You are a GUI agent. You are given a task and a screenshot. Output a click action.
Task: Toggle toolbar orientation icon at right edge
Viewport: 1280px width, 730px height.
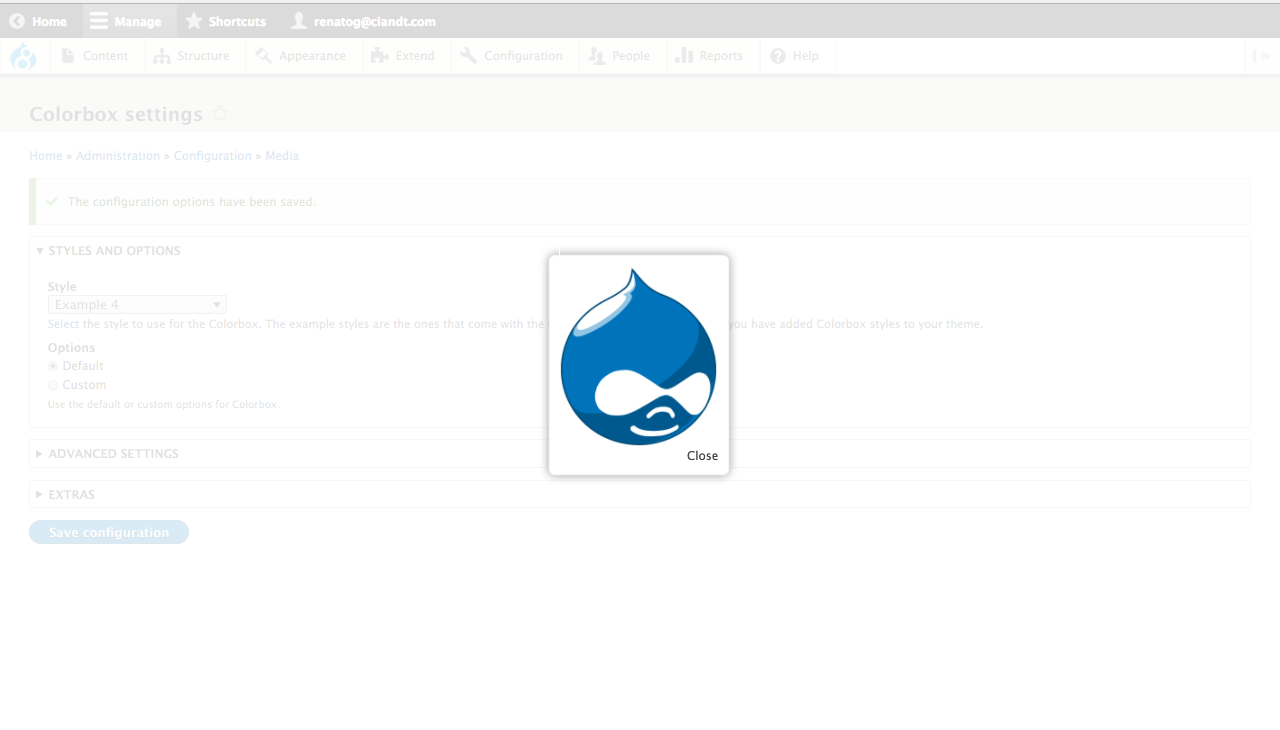1261,56
